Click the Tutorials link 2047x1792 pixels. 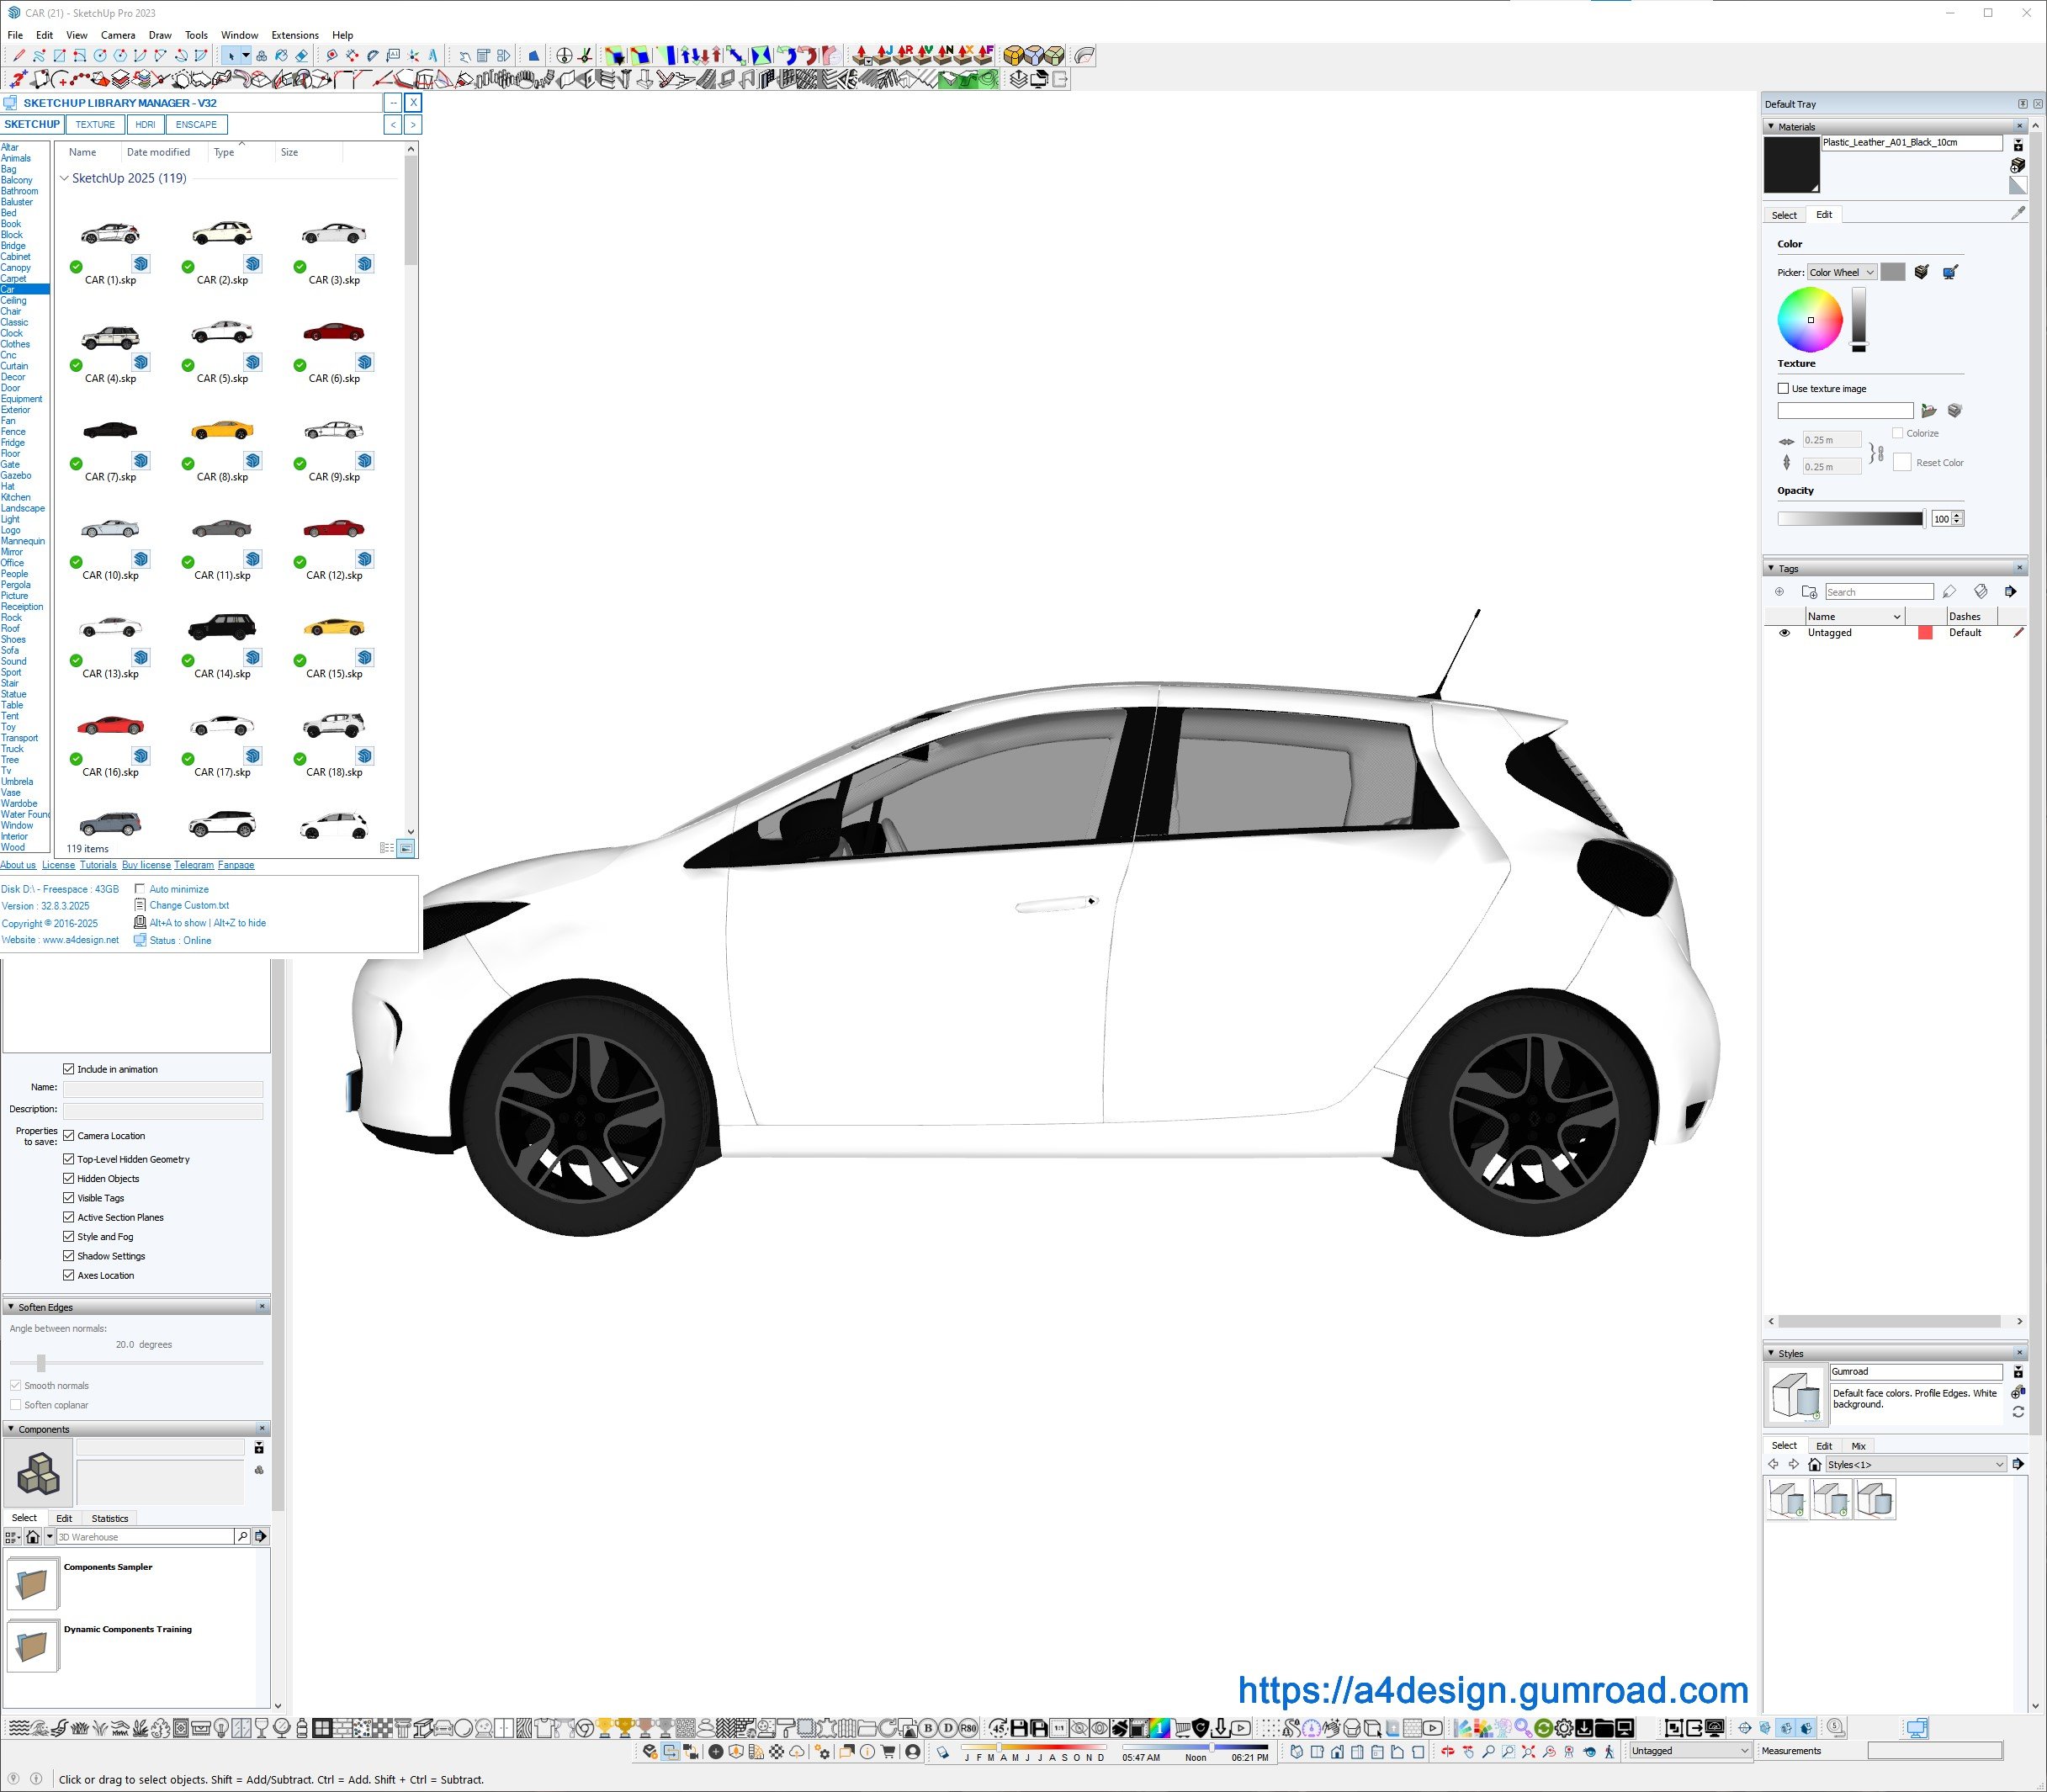[98, 865]
